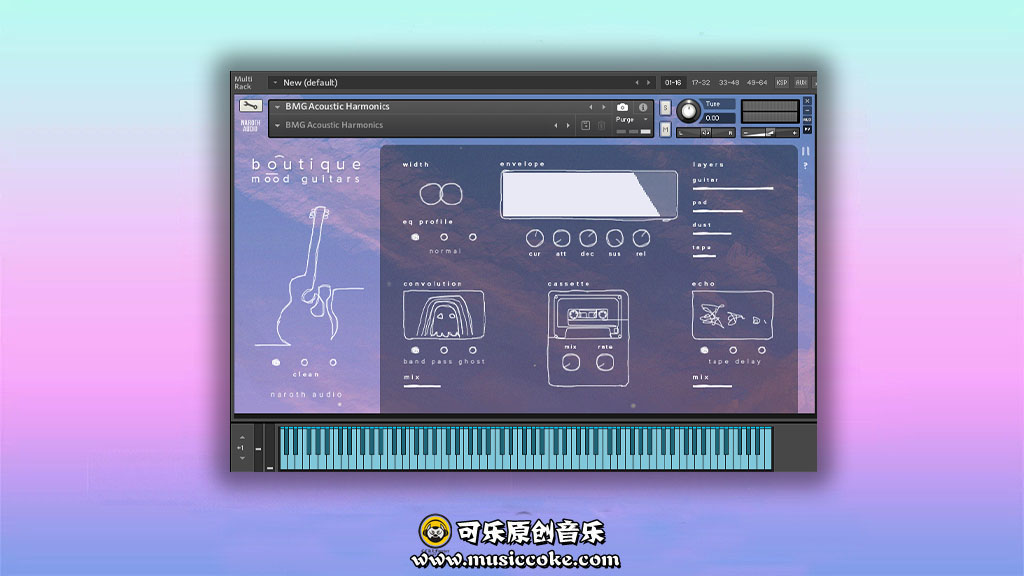Switch to channels 49-64 tab
The height and width of the screenshot is (576, 1024).
coord(757,83)
